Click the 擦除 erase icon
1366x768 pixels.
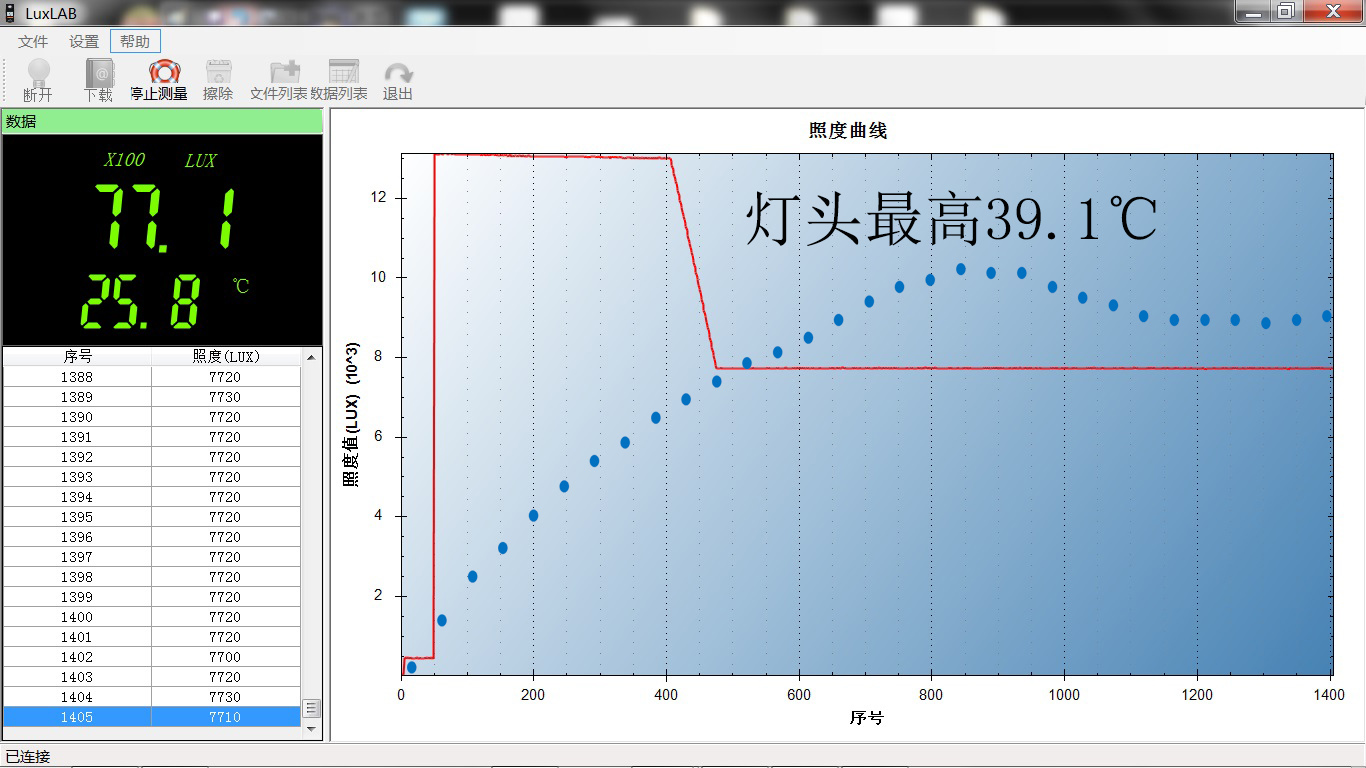(x=218, y=72)
